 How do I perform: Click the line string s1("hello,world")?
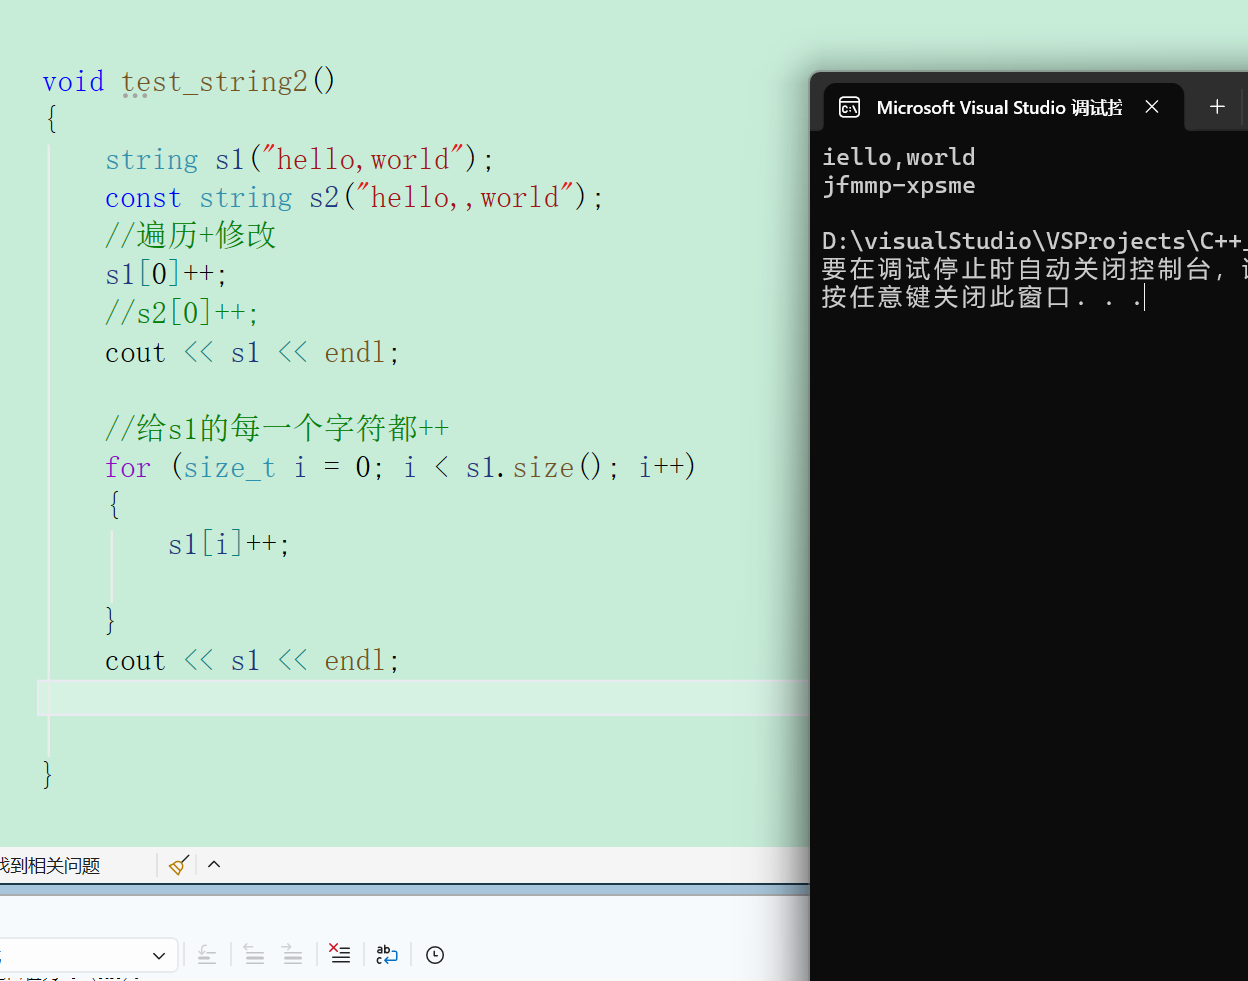300,159
